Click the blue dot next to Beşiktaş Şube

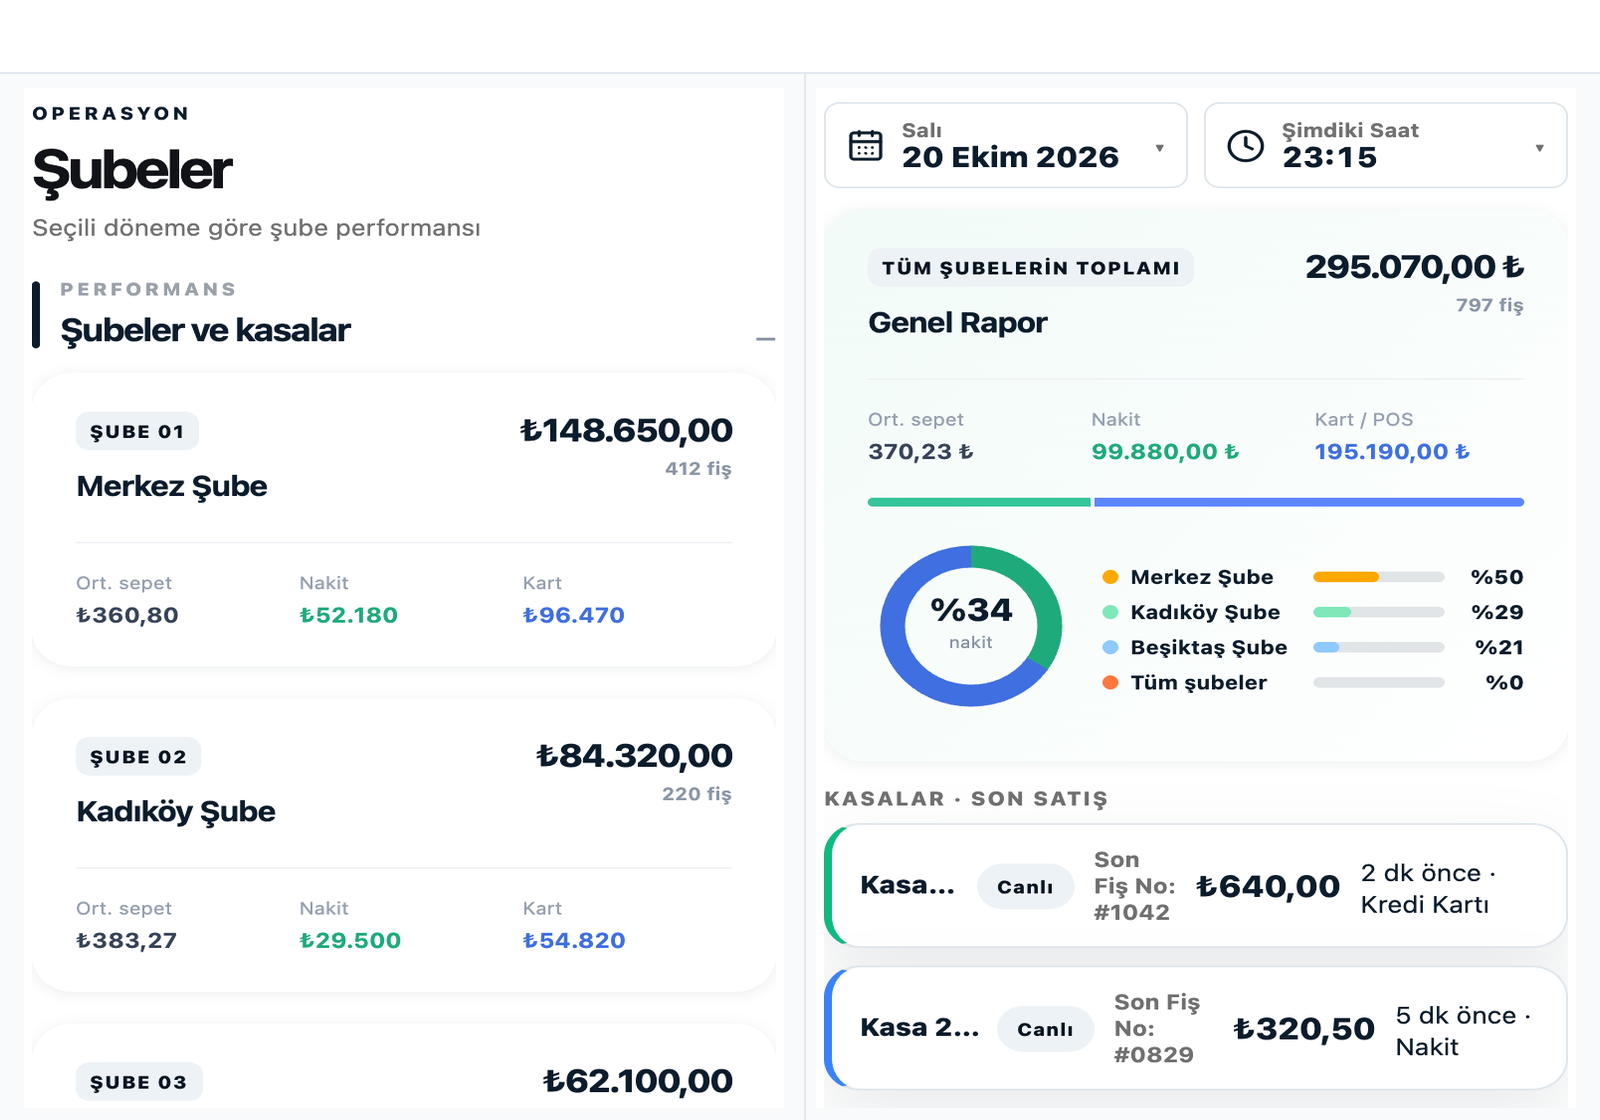point(1110,647)
